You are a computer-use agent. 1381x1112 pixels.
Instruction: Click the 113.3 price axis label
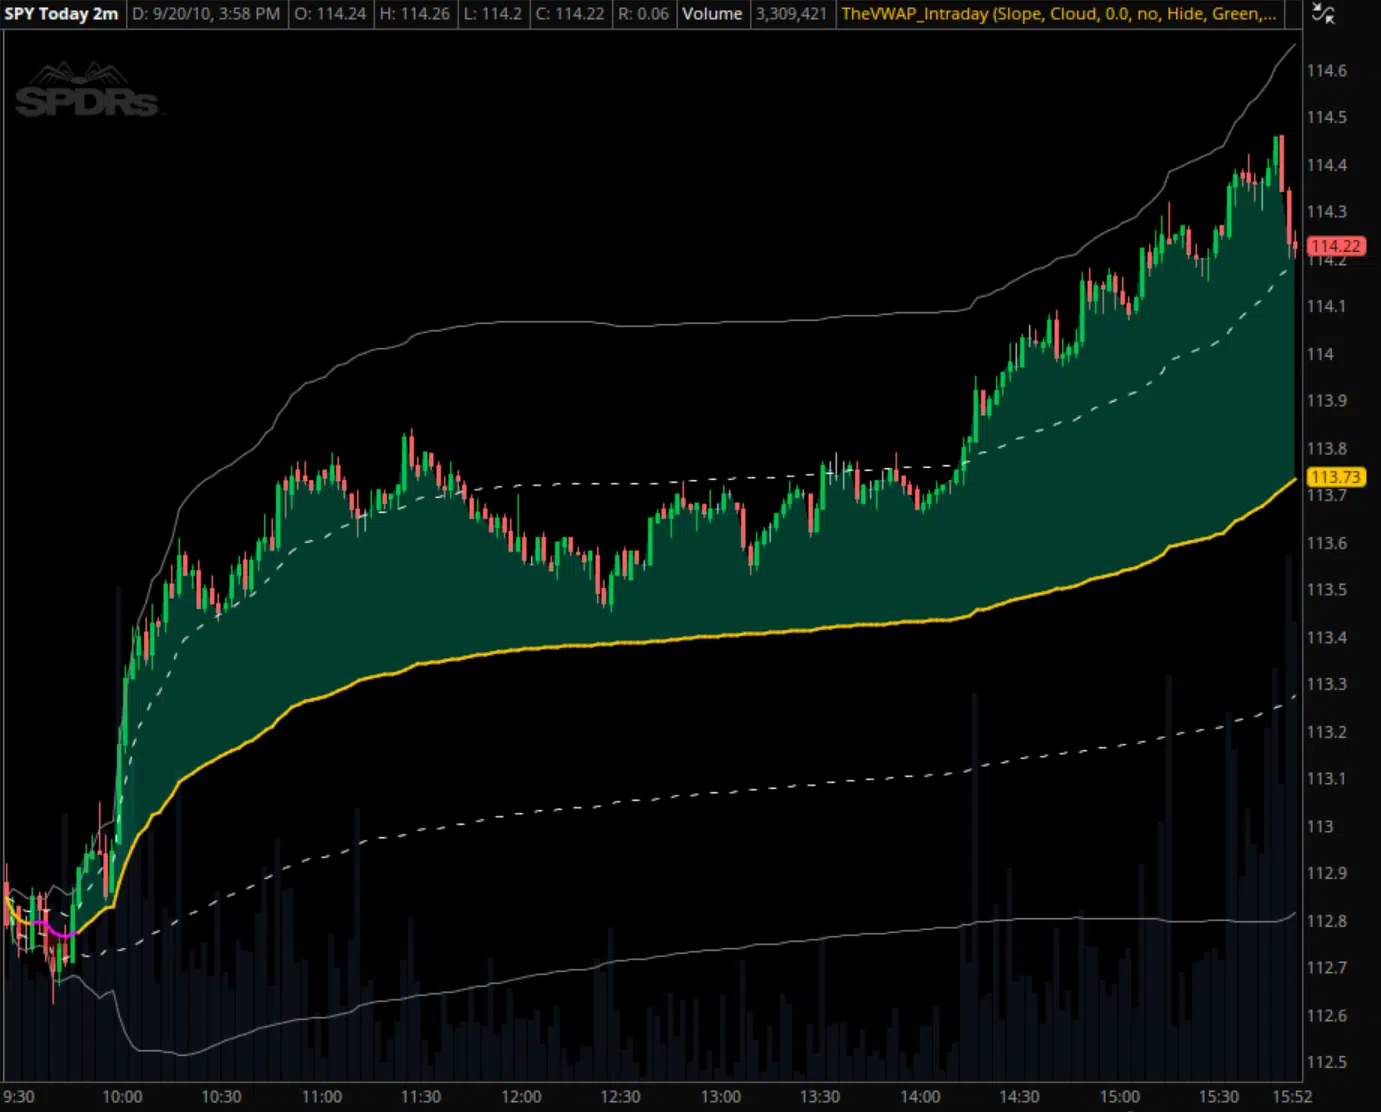(1327, 685)
